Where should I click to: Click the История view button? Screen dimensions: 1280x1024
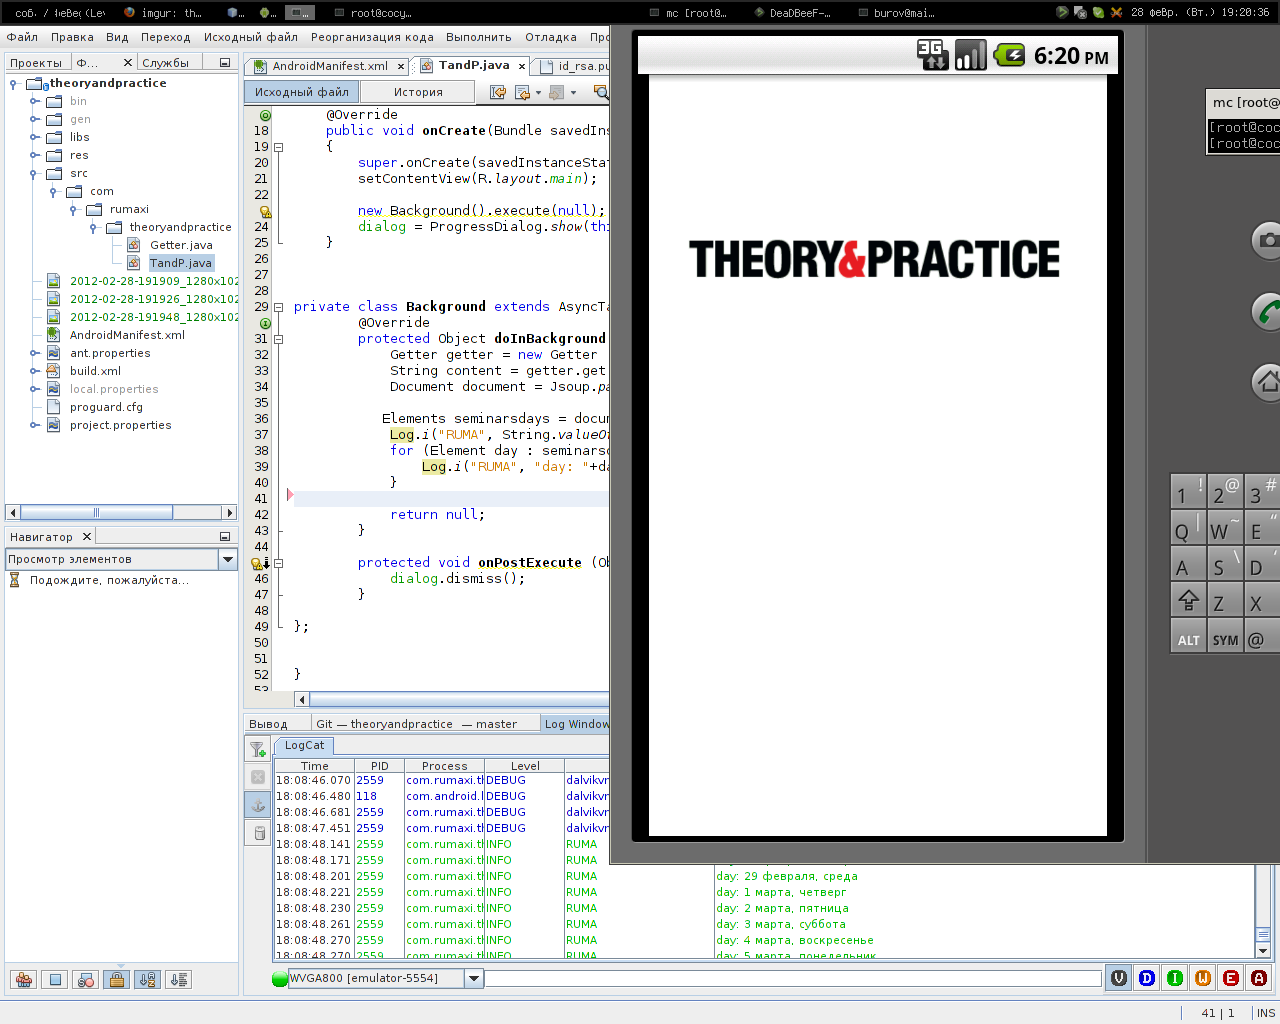(x=418, y=92)
